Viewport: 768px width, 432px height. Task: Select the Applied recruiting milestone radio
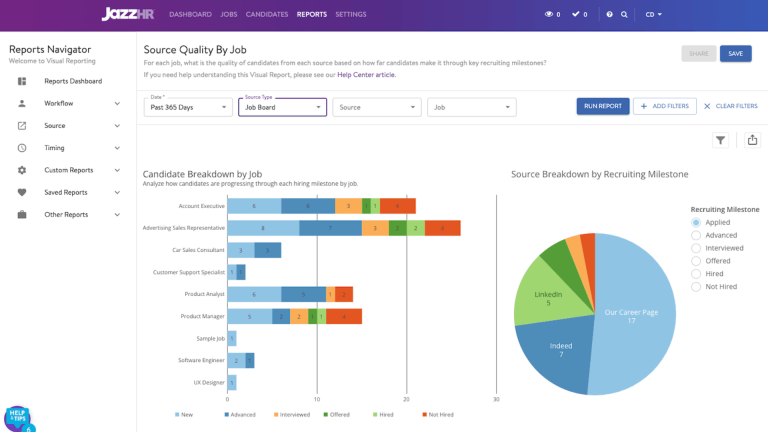coord(696,223)
